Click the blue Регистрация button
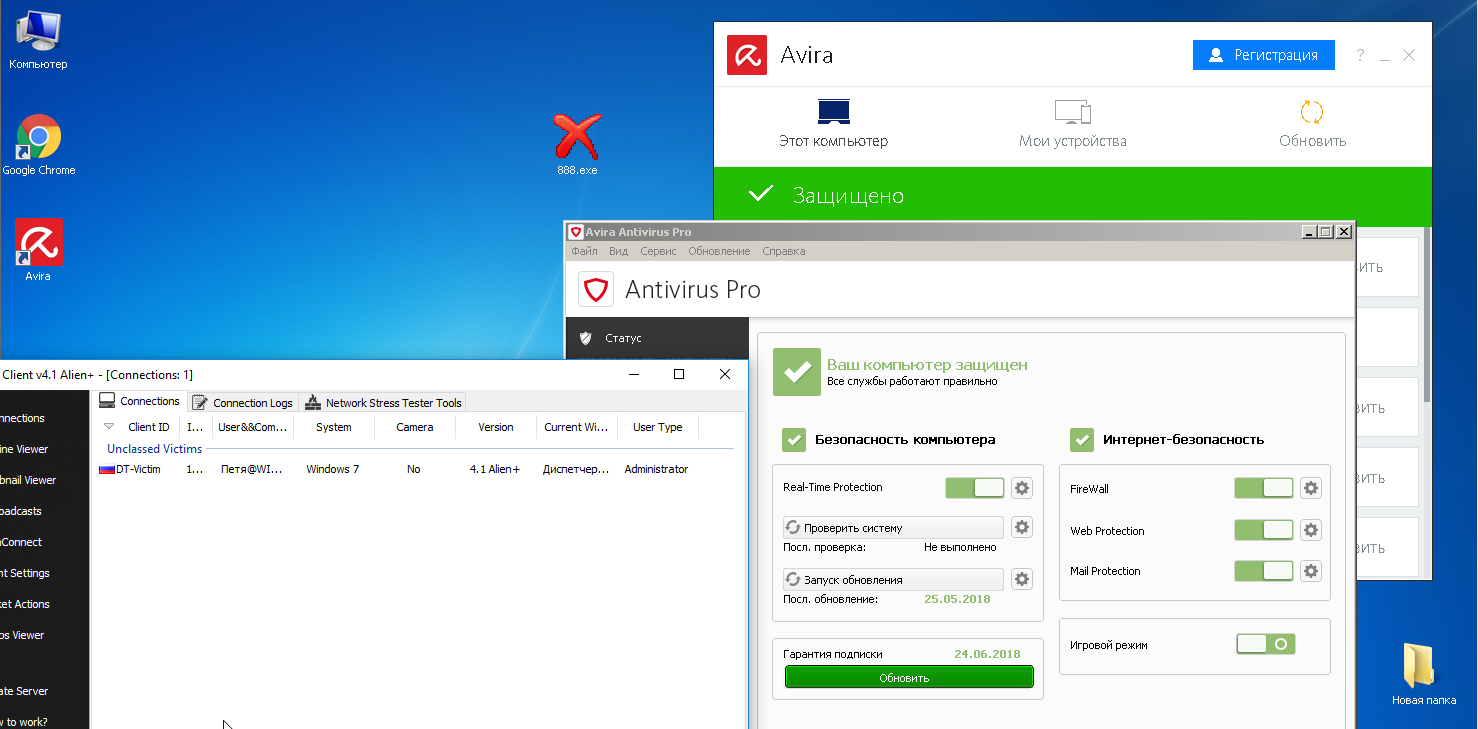This screenshot has height=729, width=1478. click(x=1264, y=55)
